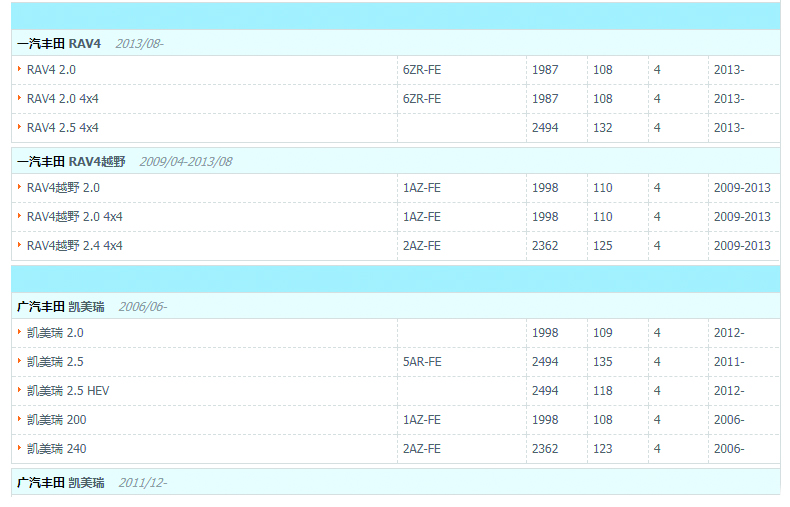Click power value 125 in RAV4越野 2.4 4x4 row
Screen dimensions: 790x507
pos(603,246)
